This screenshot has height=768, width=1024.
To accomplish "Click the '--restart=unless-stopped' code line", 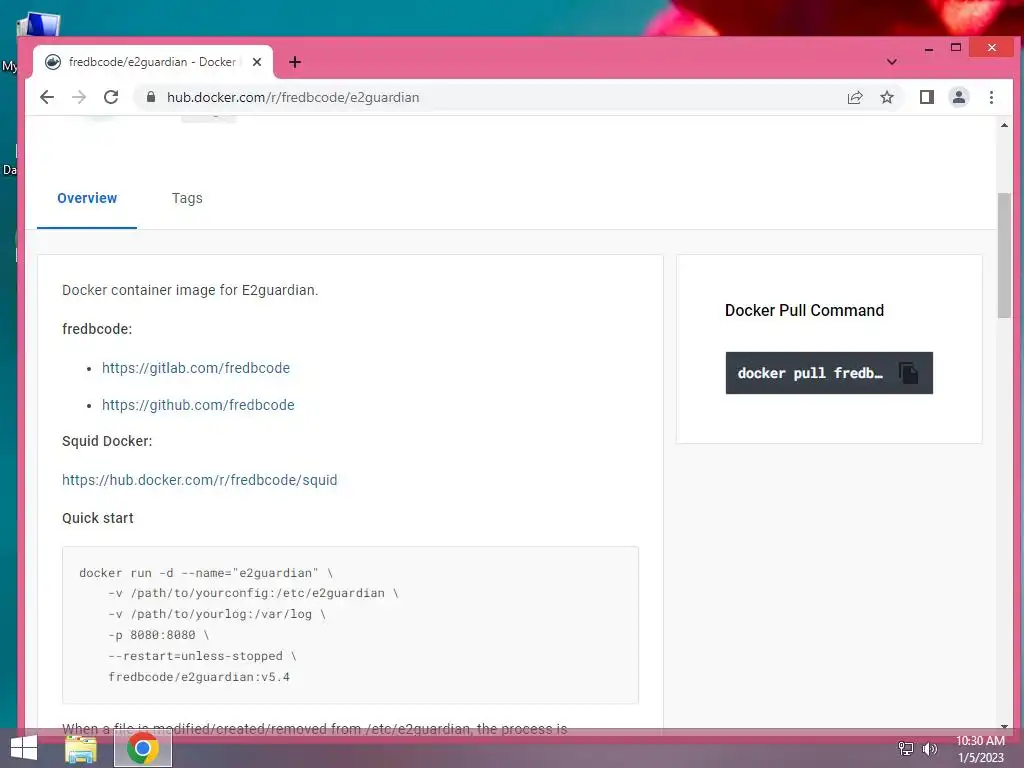I will click(202, 656).
